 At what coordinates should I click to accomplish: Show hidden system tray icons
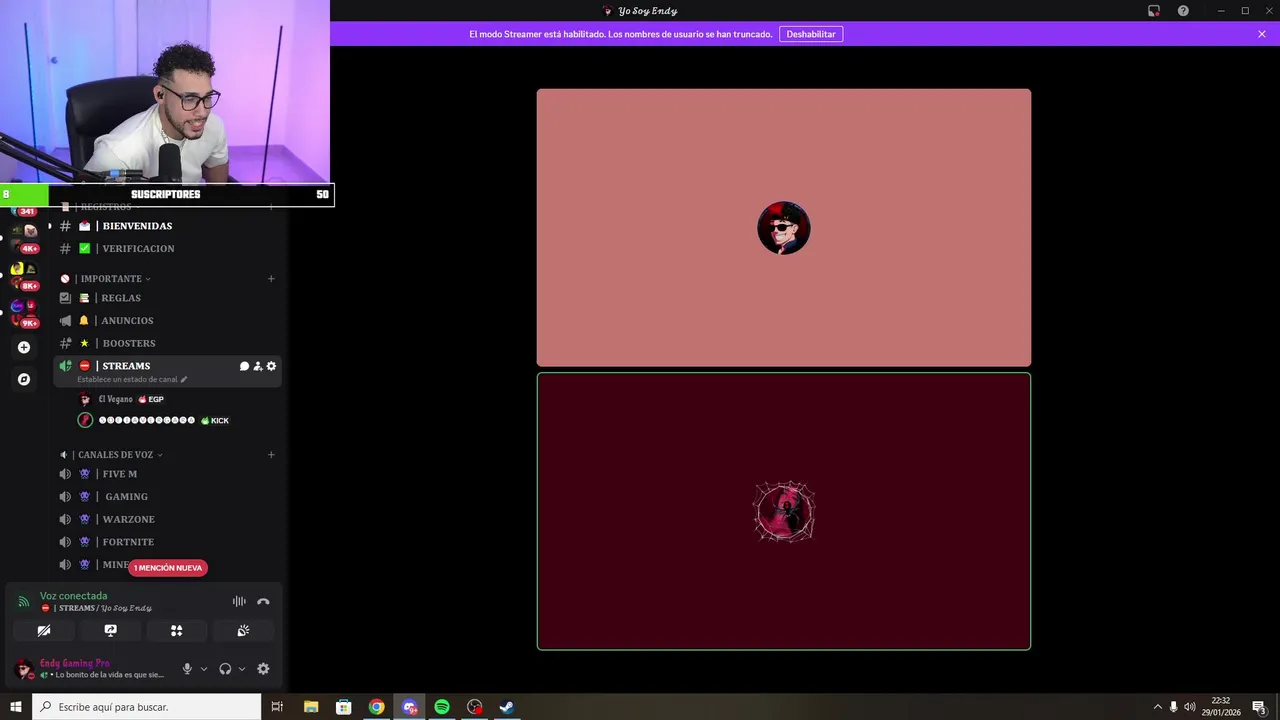1158,707
